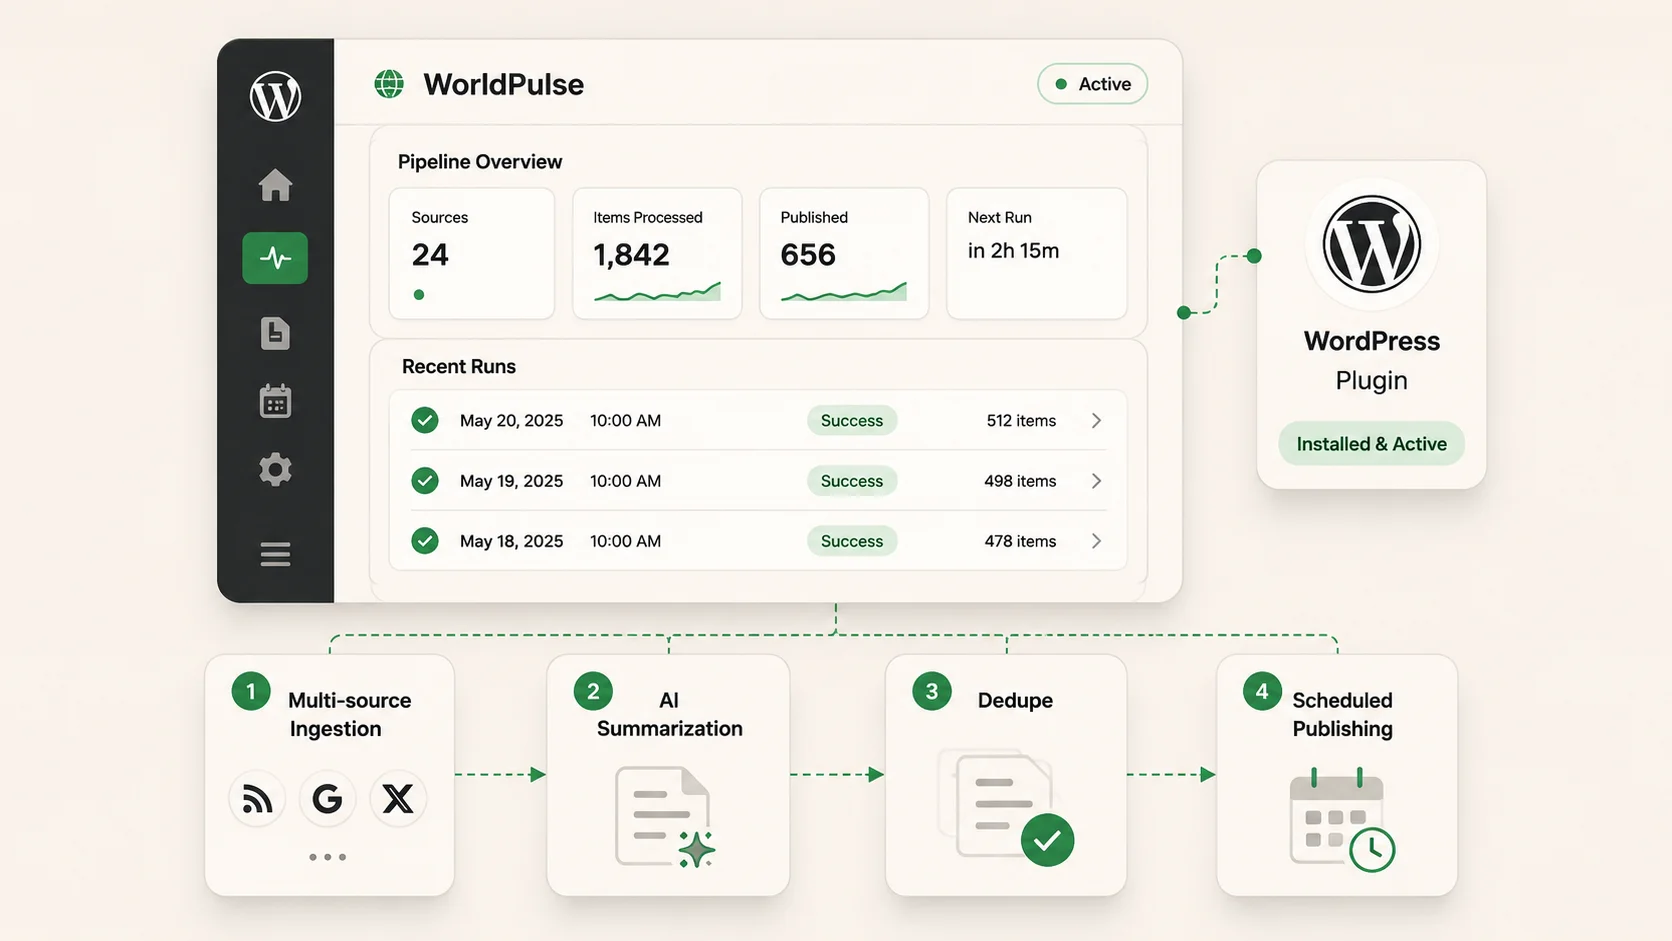Click the WorldPulse title text
The height and width of the screenshot is (941, 1672).
pyautogui.click(x=503, y=84)
